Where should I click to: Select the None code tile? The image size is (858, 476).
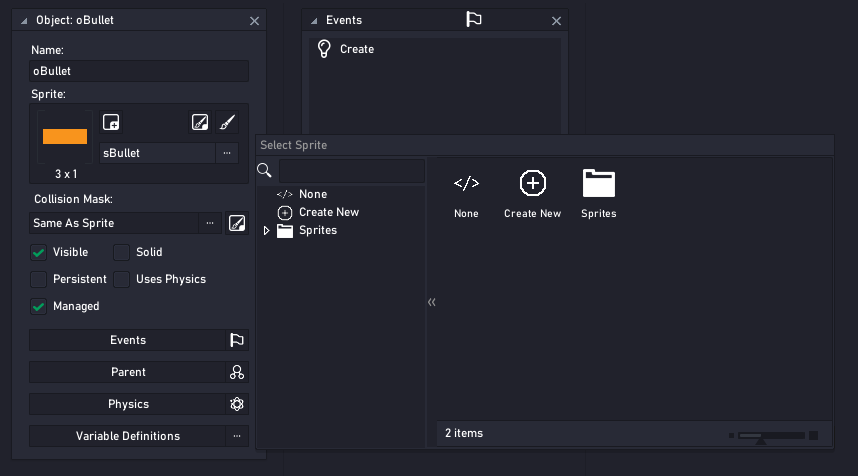[466, 193]
